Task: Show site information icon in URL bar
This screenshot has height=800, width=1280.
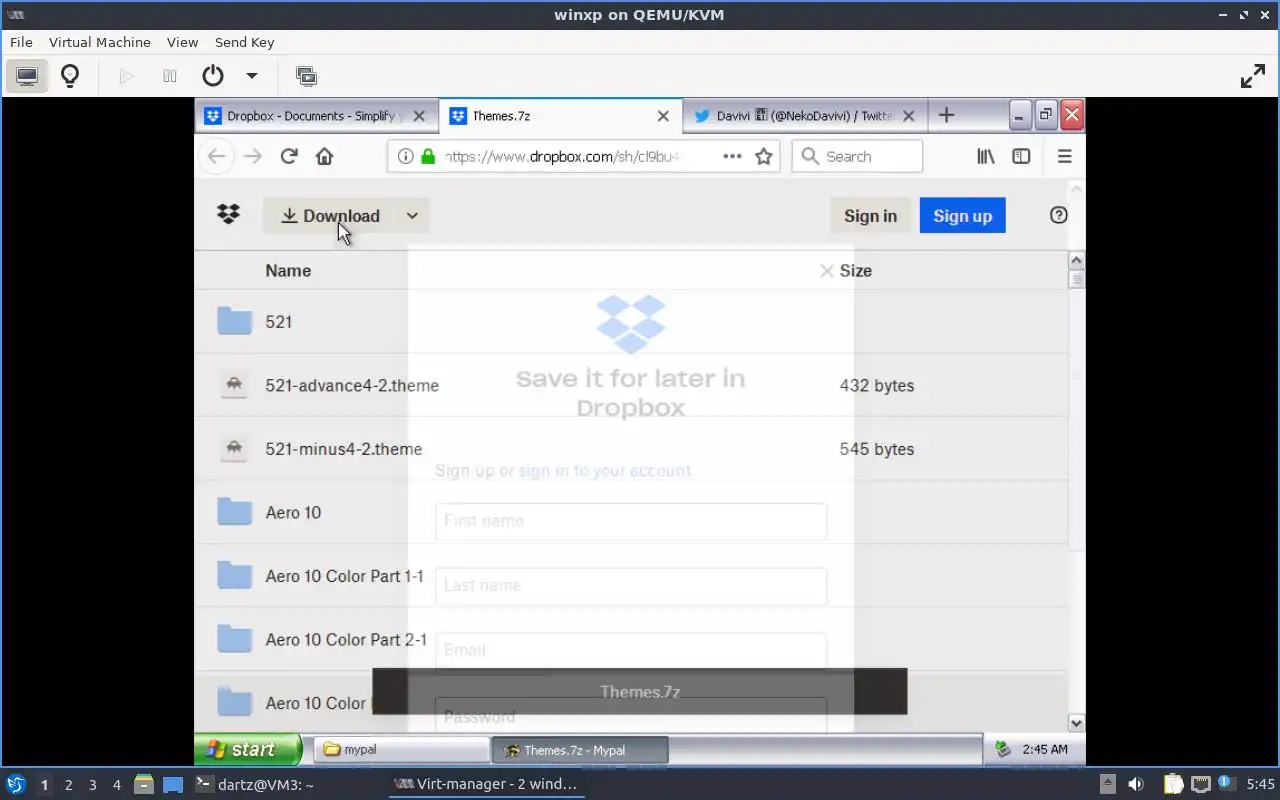Action: 405,156
